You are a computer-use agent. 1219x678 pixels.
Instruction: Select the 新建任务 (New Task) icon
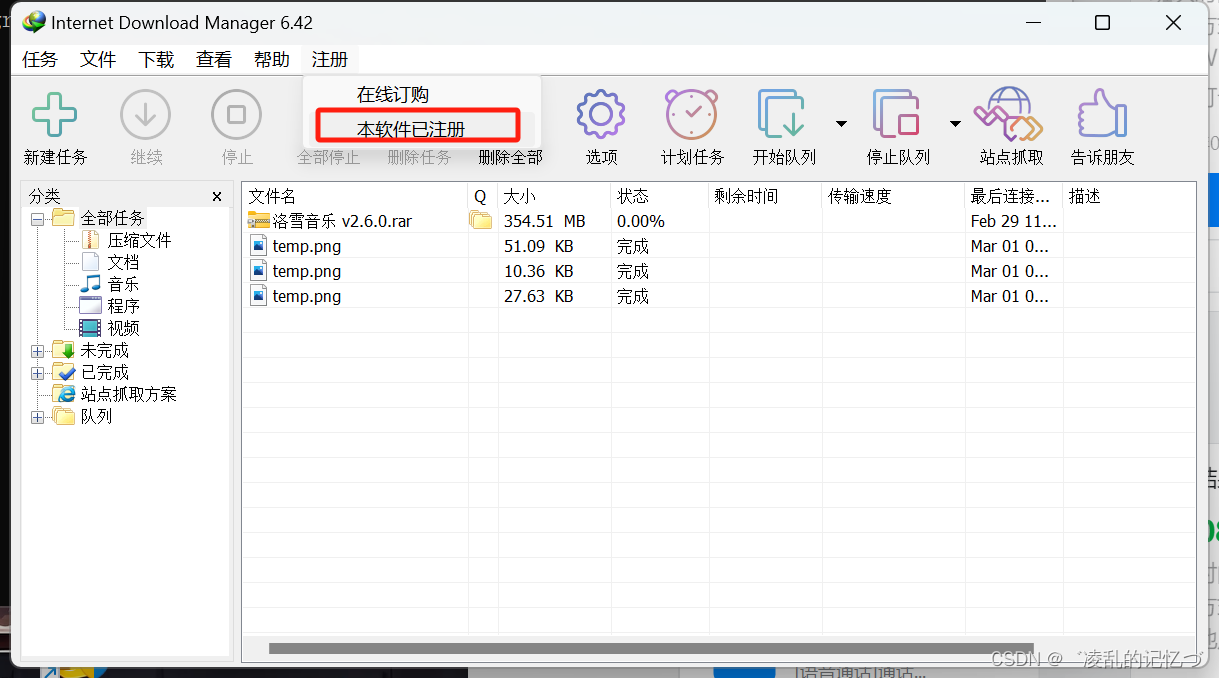pyautogui.click(x=55, y=118)
